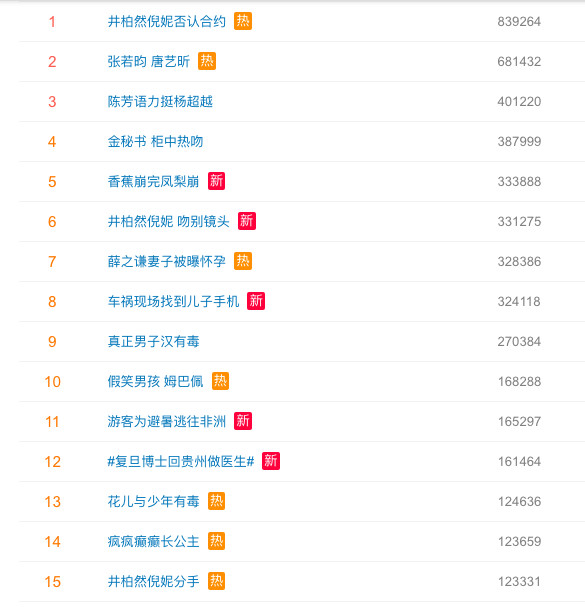
Task: Open the 井柏然倪妮分手 trending topic
Action: tap(154, 582)
